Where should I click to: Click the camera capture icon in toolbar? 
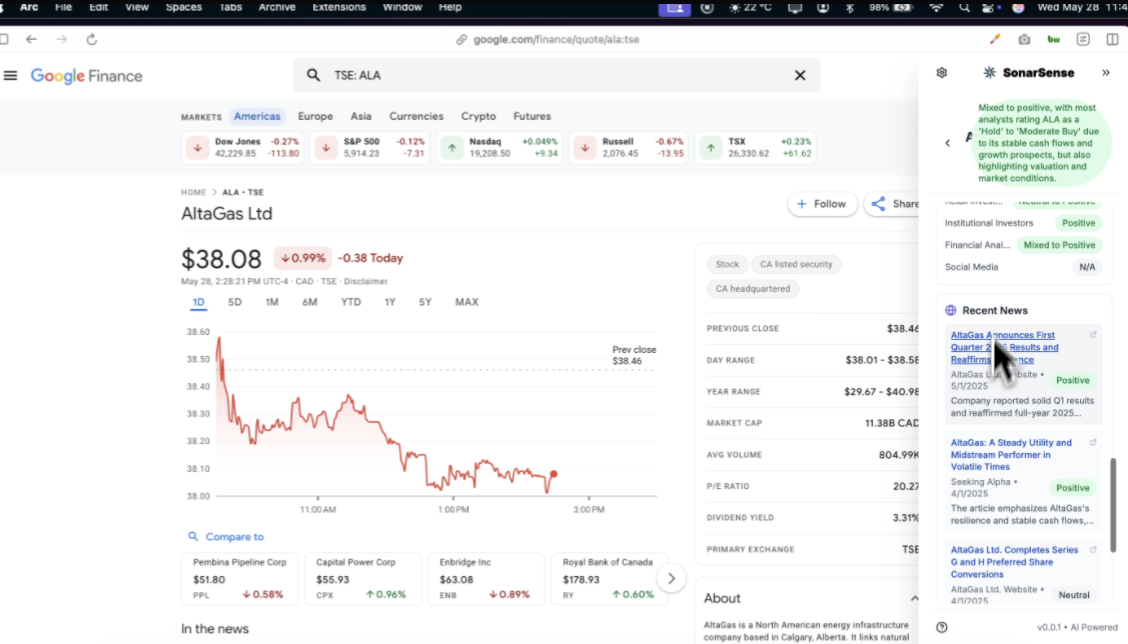point(1024,40)
